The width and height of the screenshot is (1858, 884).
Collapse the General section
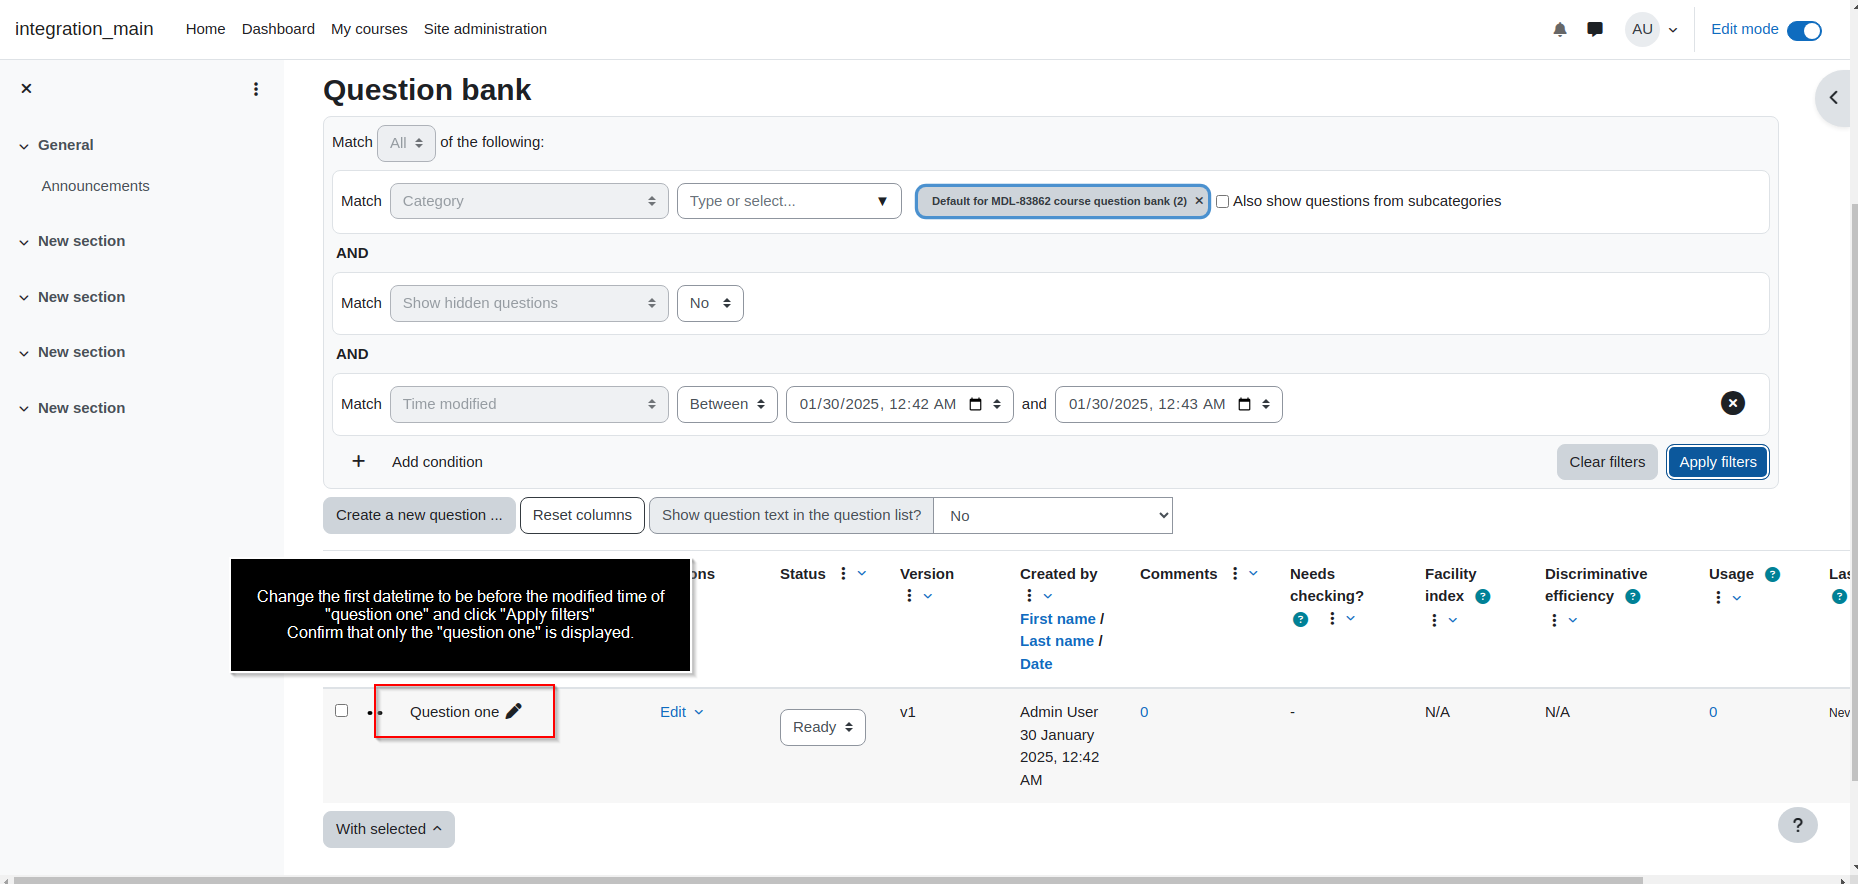click(x=24, y=146)
